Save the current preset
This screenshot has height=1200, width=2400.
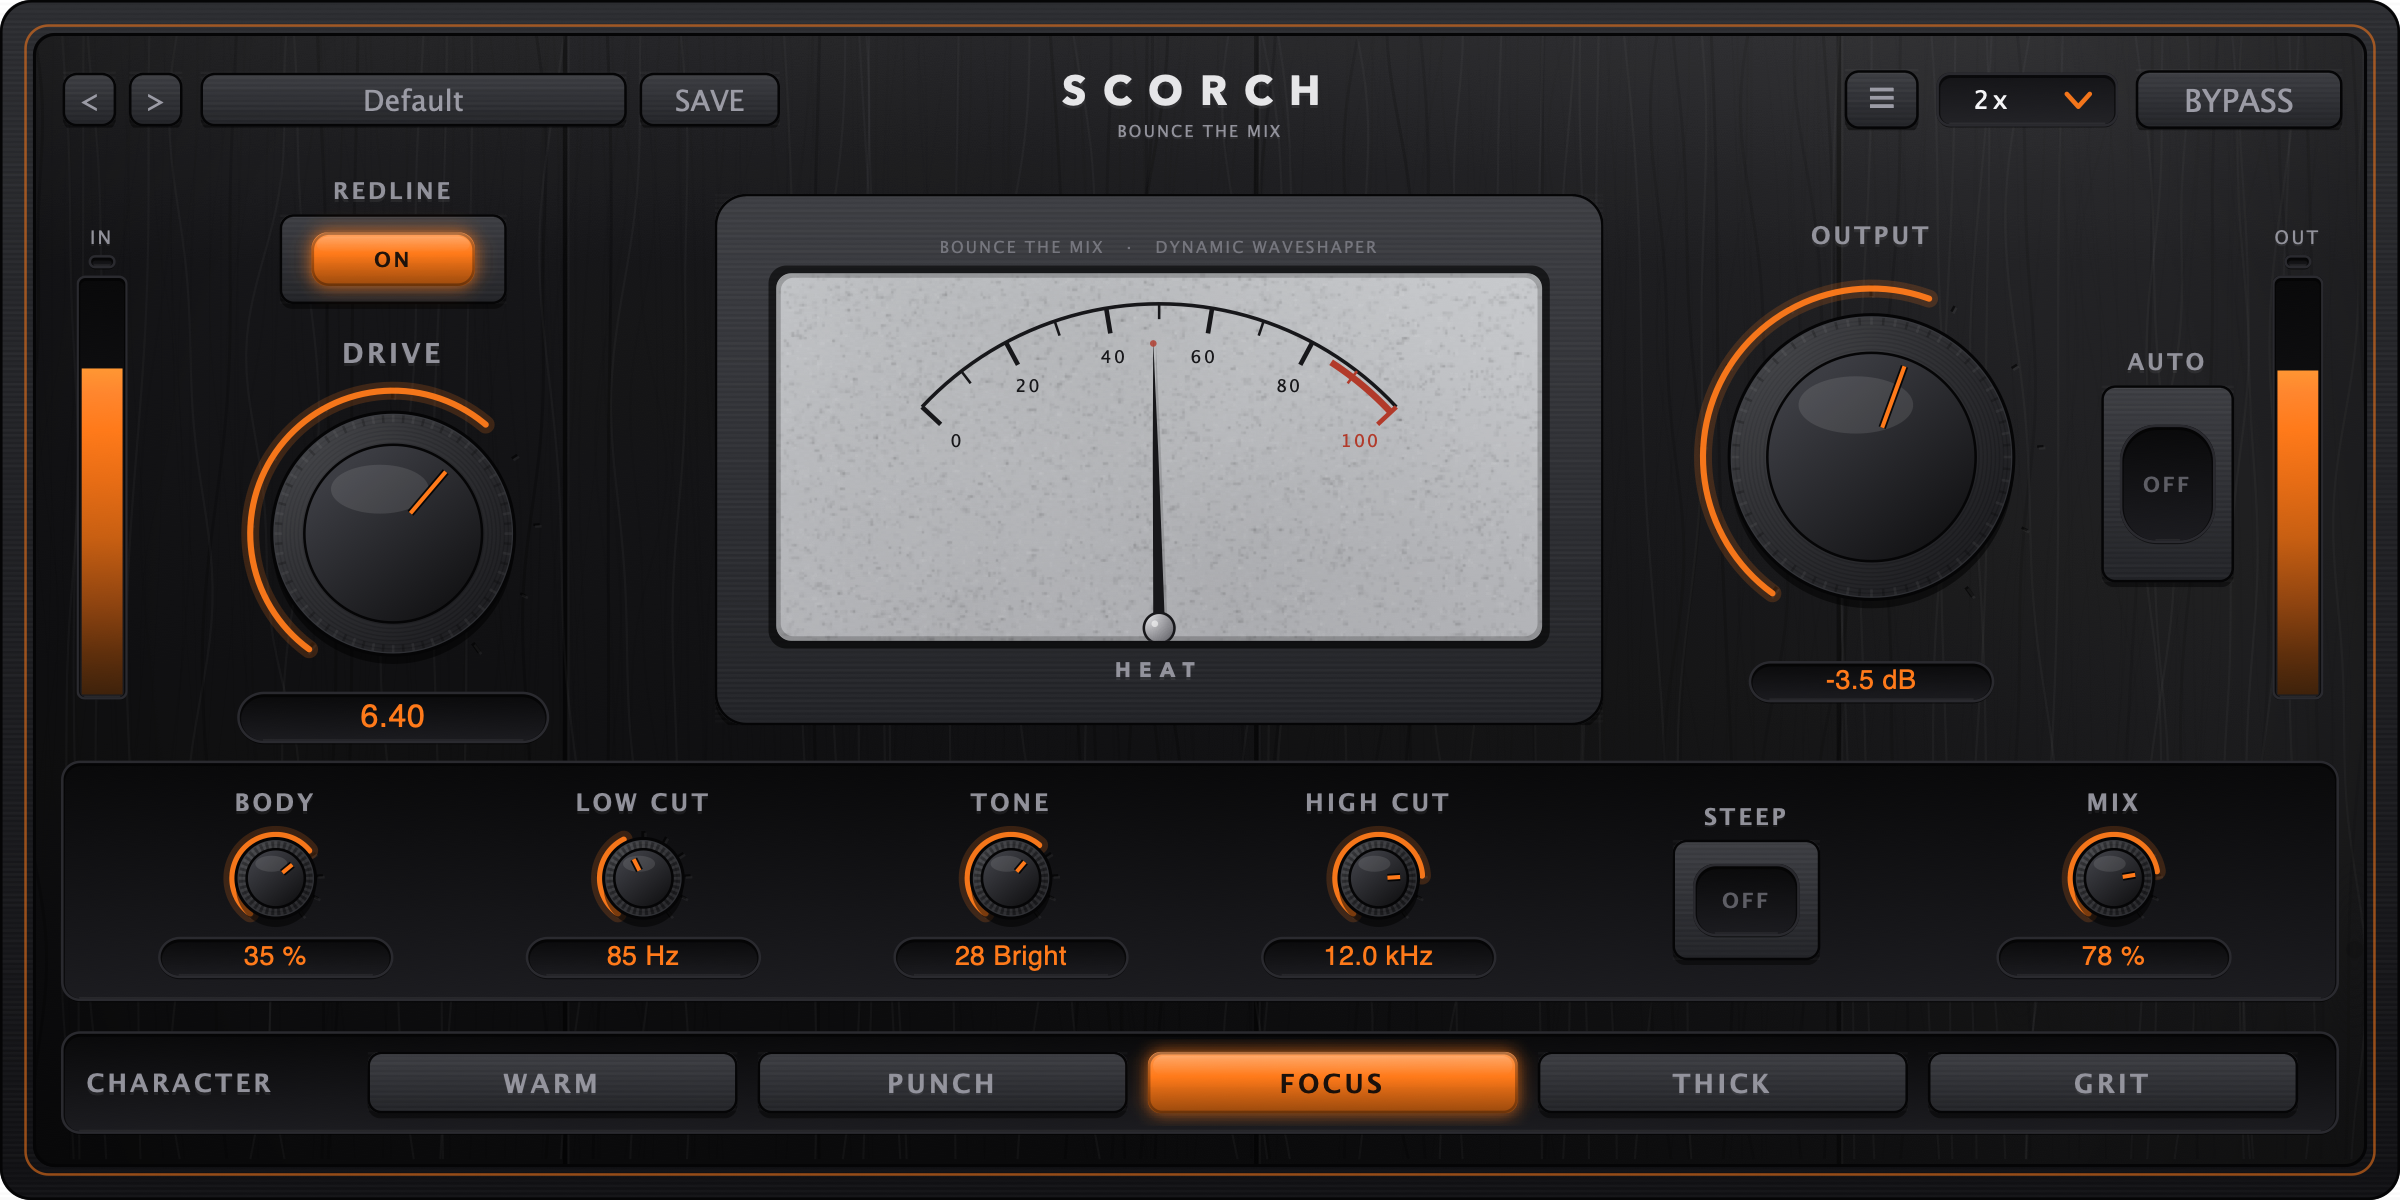709,100
